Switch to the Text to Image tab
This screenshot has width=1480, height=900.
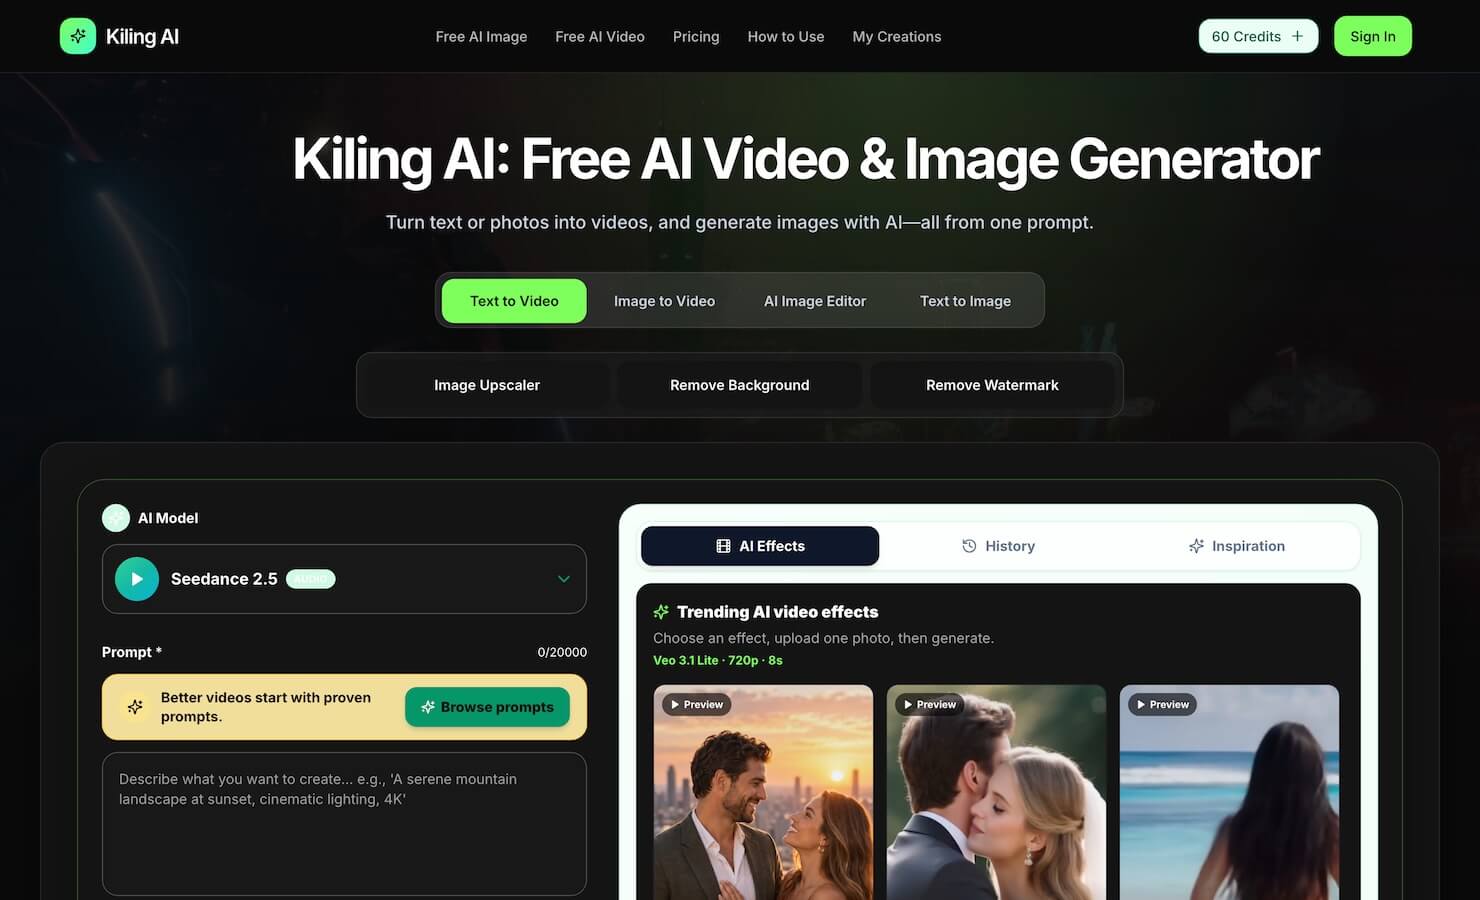click(965, 301)
